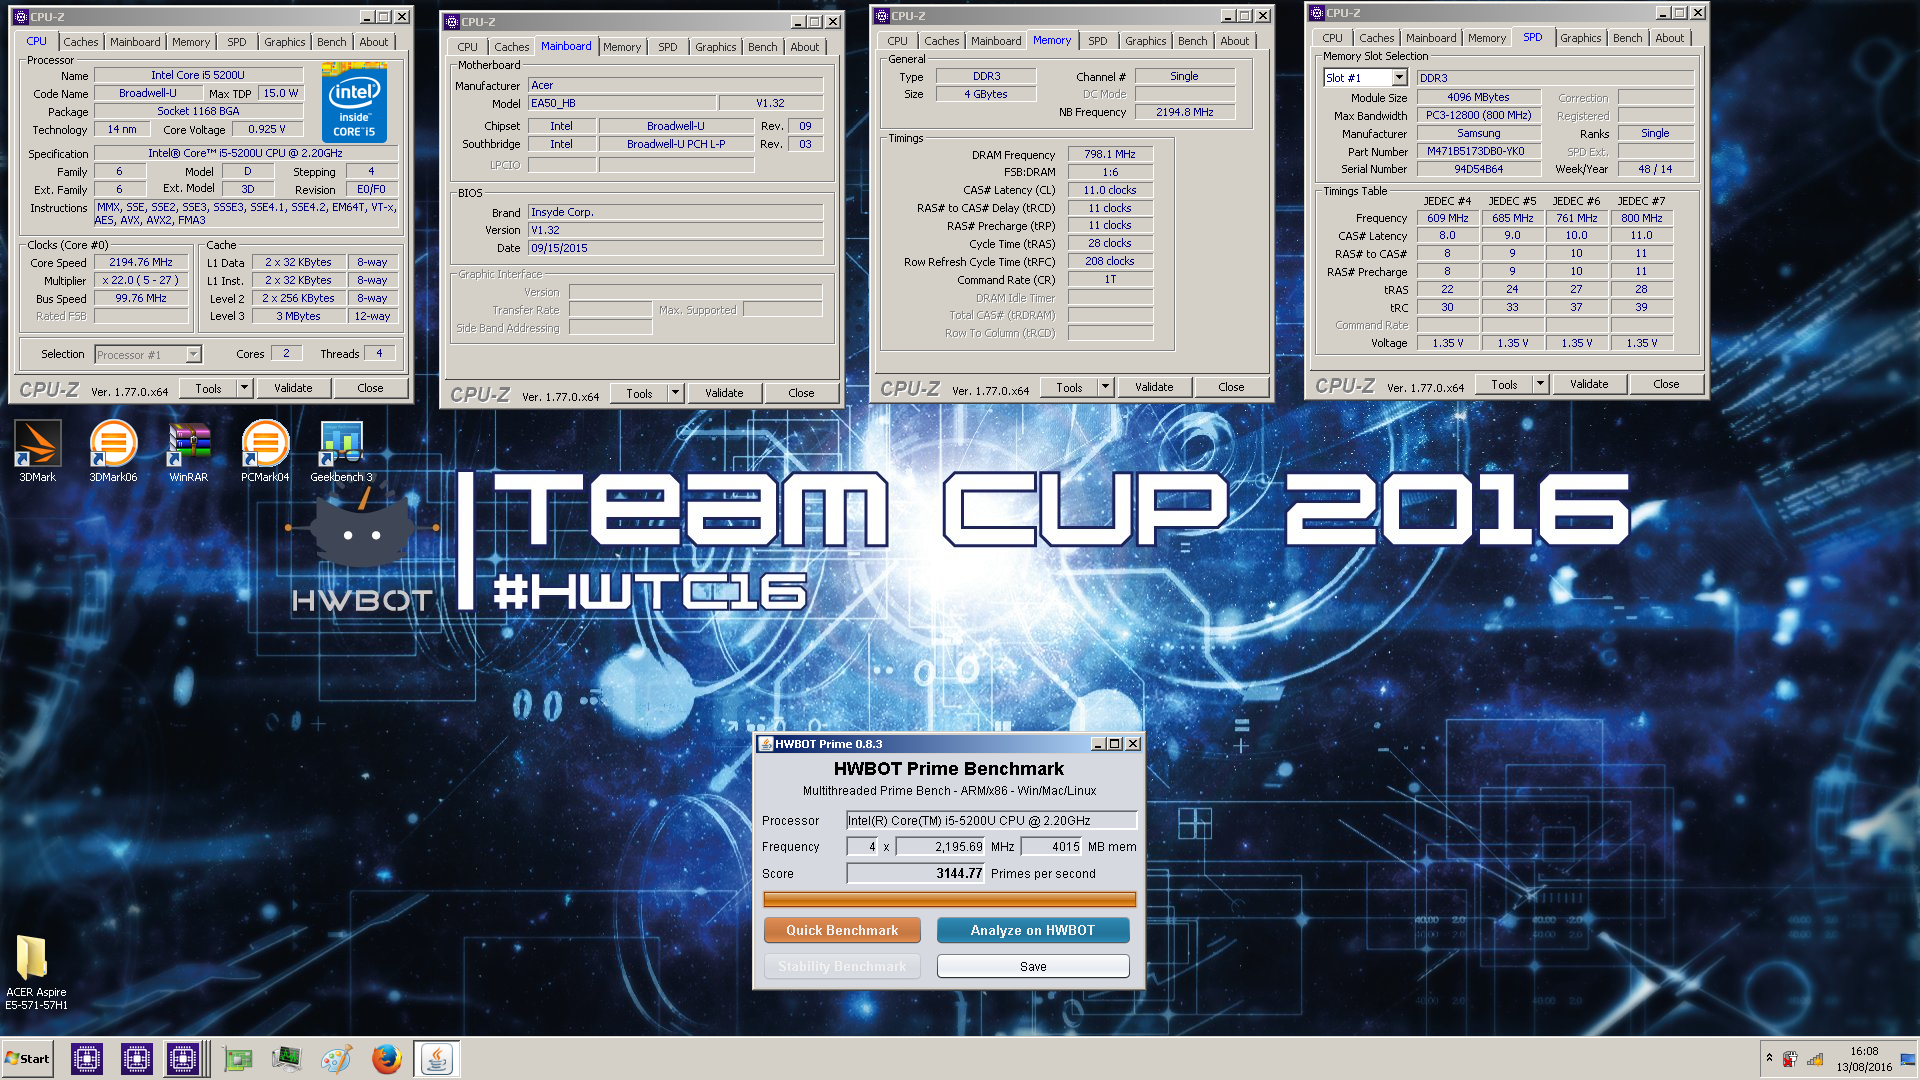Click the Mainboard Model value EA50_HB

[x=622, y=103]
